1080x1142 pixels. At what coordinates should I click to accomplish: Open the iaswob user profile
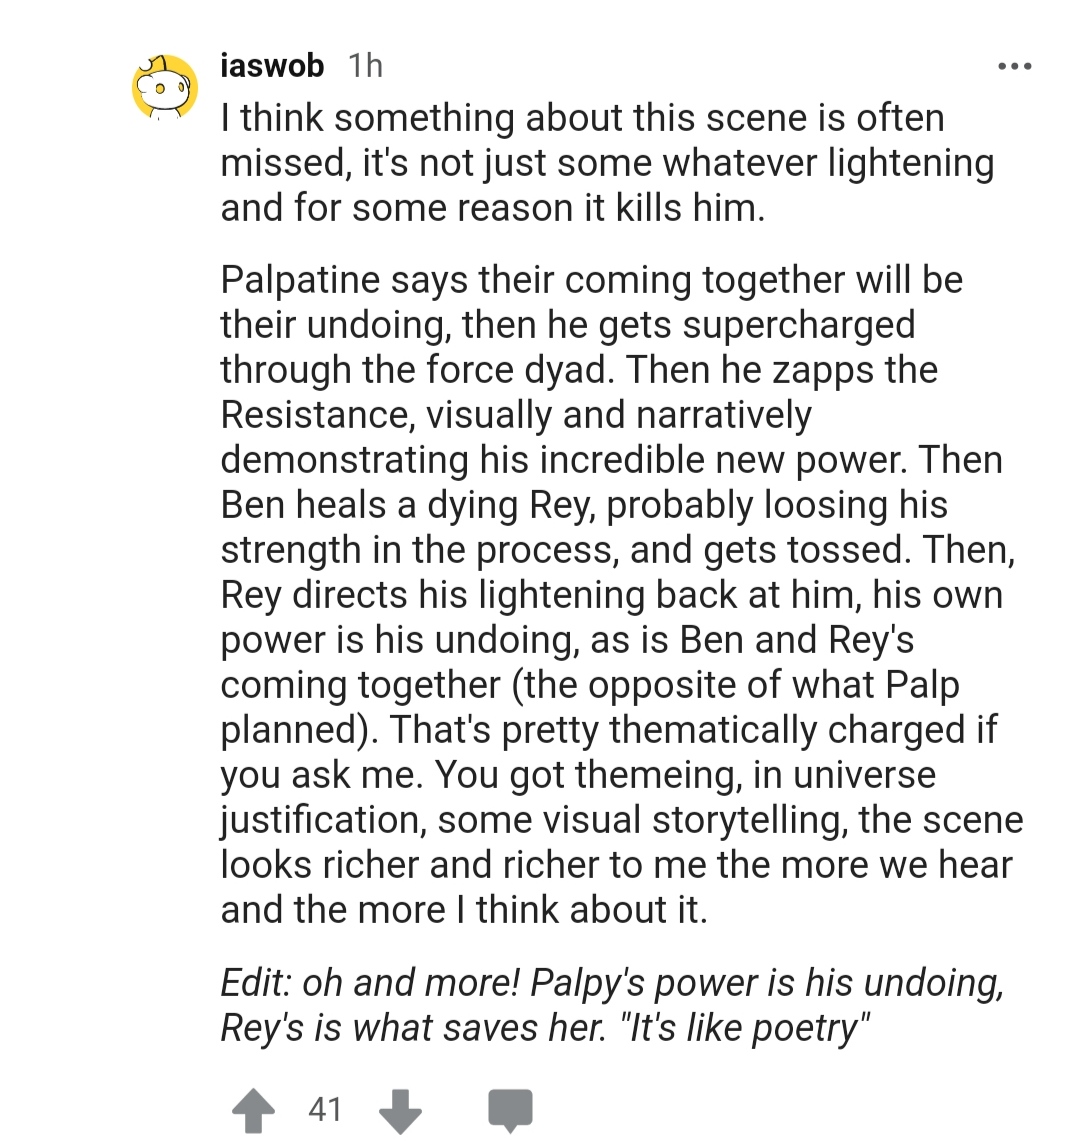click(x=272, y=66)
